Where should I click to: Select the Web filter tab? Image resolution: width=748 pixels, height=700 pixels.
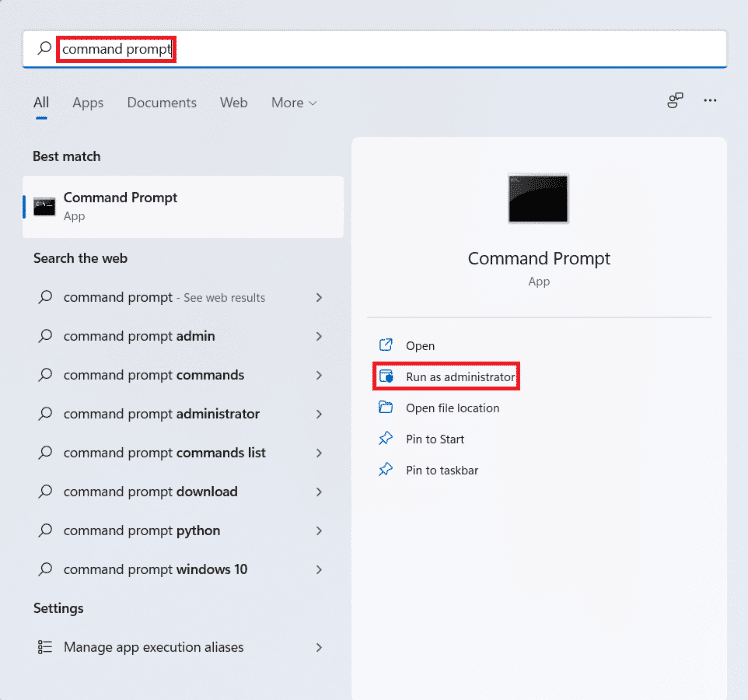234,103
